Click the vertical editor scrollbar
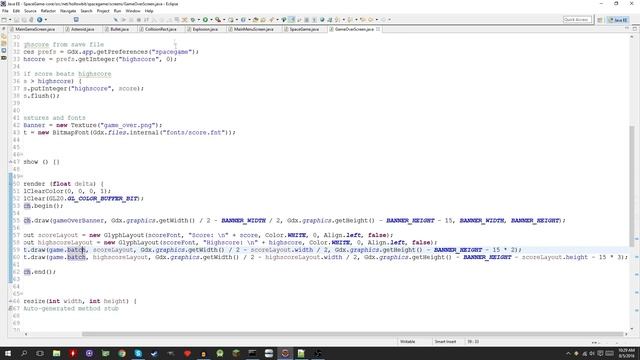The image size is (640, 360). point(632,186)
